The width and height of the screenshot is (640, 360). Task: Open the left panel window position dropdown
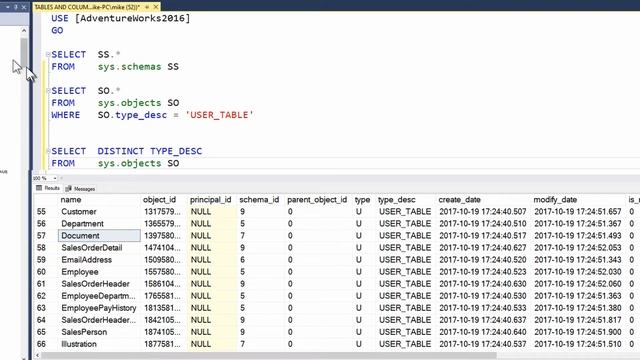point(8,7)
